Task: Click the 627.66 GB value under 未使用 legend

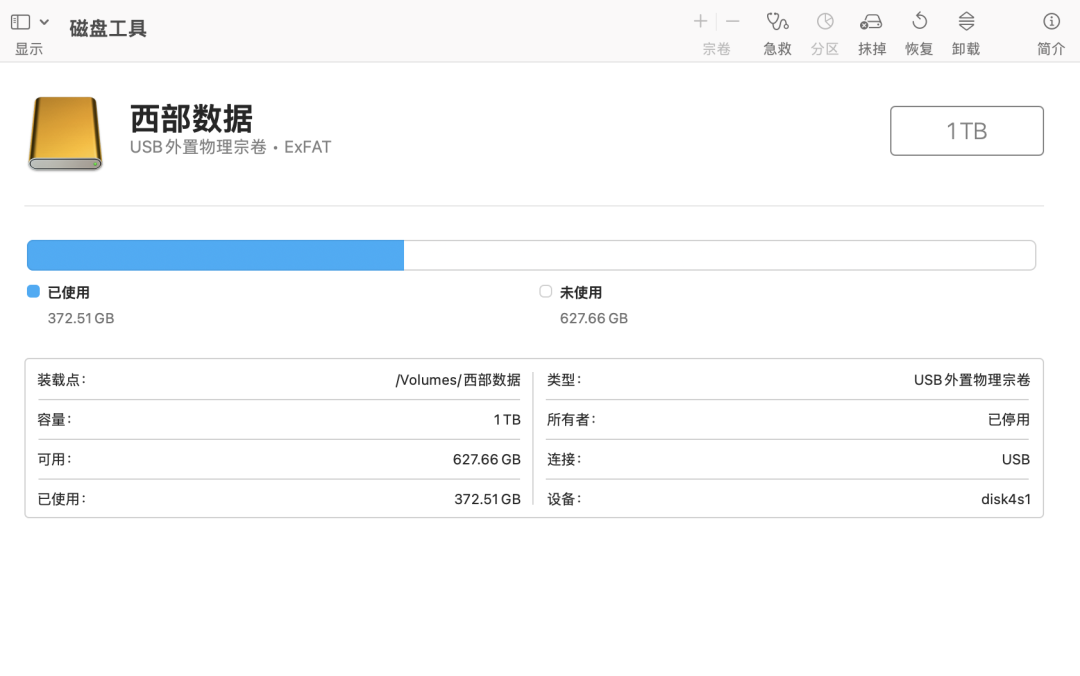Action: click(594, 318)
